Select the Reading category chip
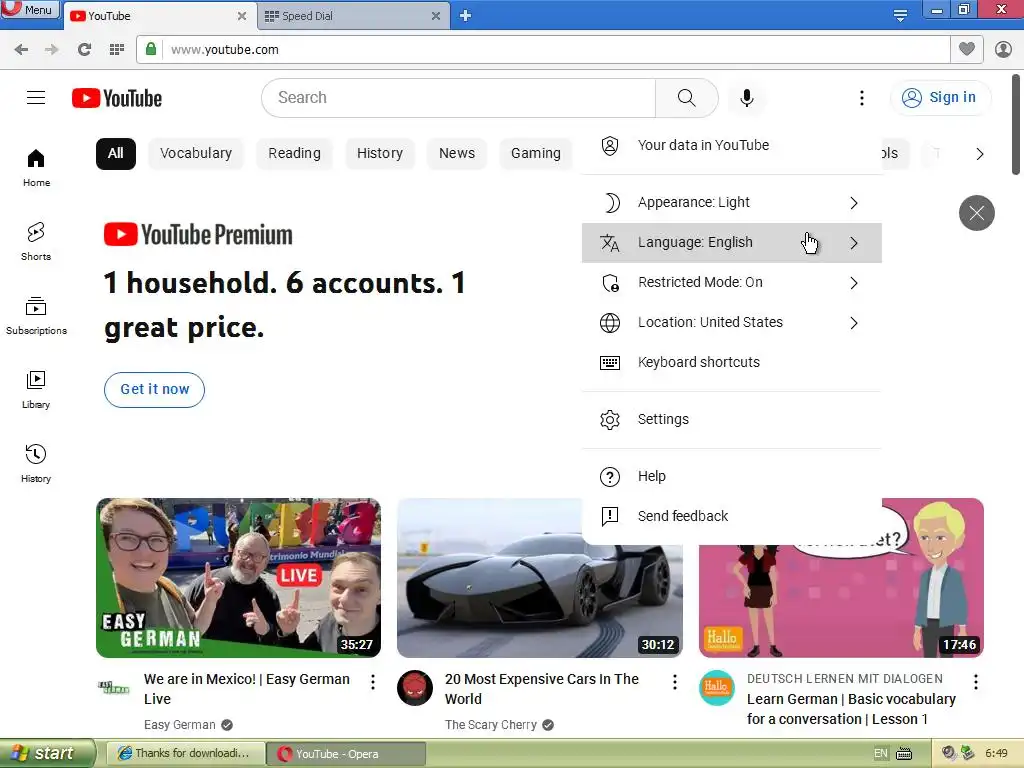1024x768 pixels. tap(295, 153)
